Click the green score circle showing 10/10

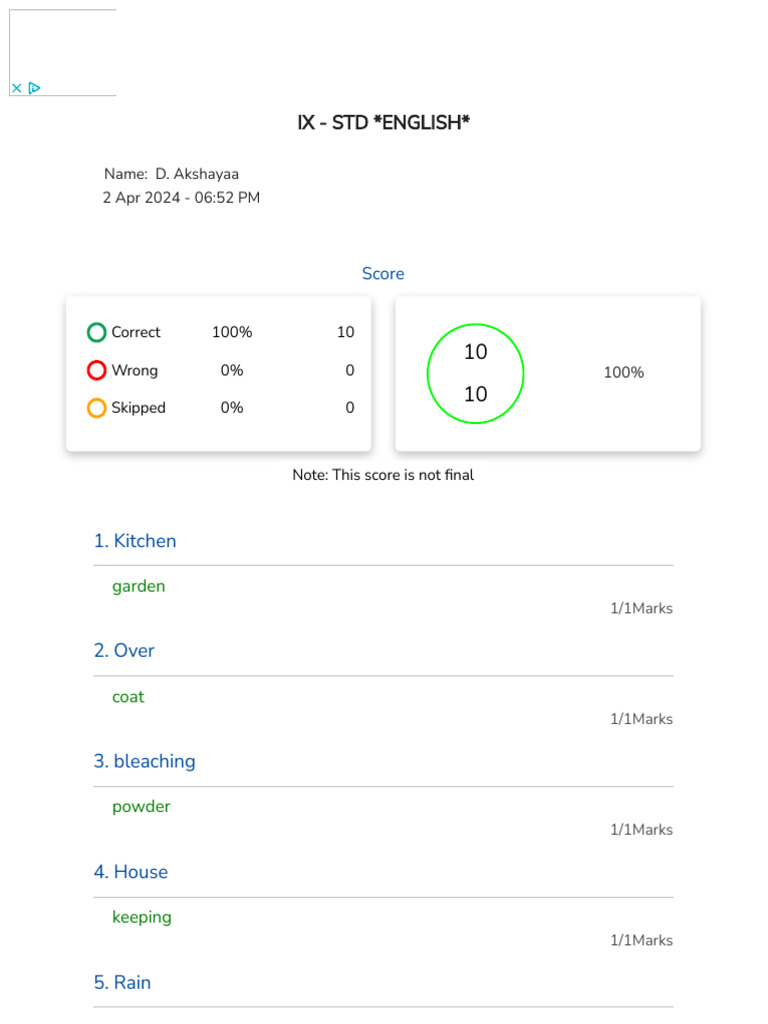point(475,373)
